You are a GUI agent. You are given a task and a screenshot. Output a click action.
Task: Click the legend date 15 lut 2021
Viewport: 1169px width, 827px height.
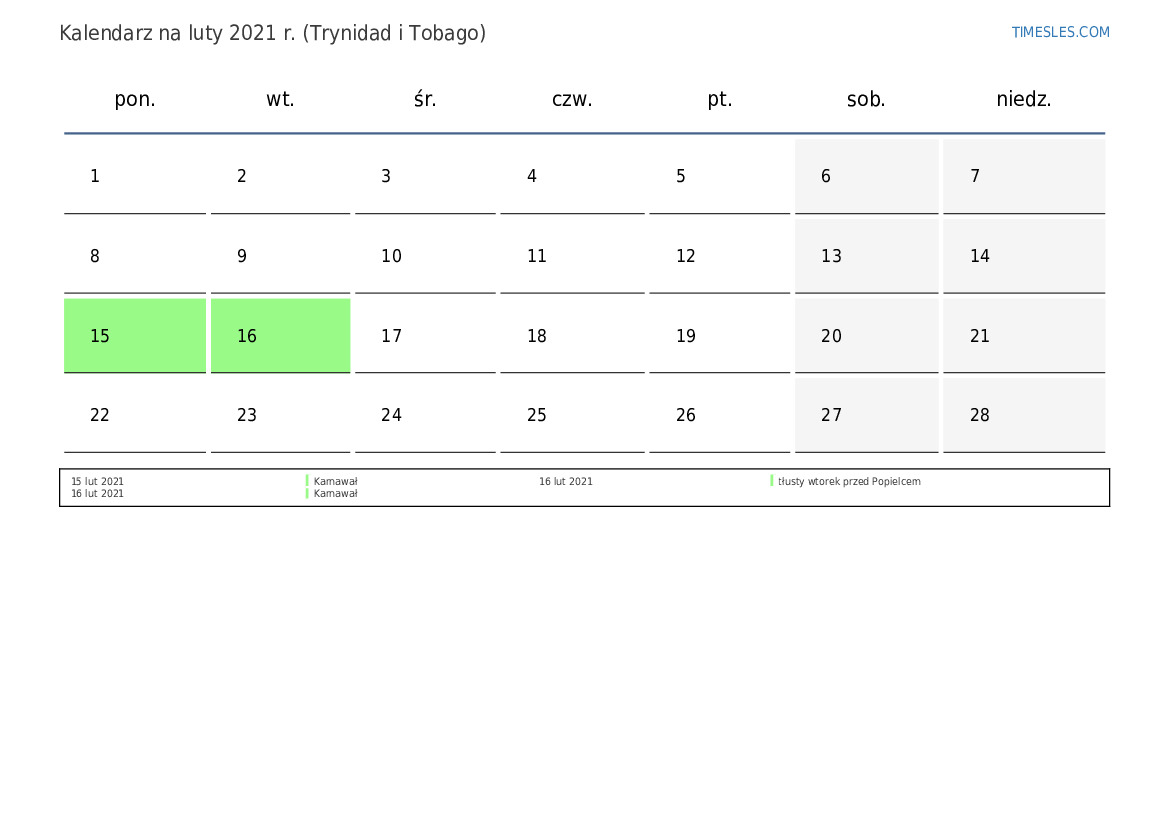click(x=98, y=482)
